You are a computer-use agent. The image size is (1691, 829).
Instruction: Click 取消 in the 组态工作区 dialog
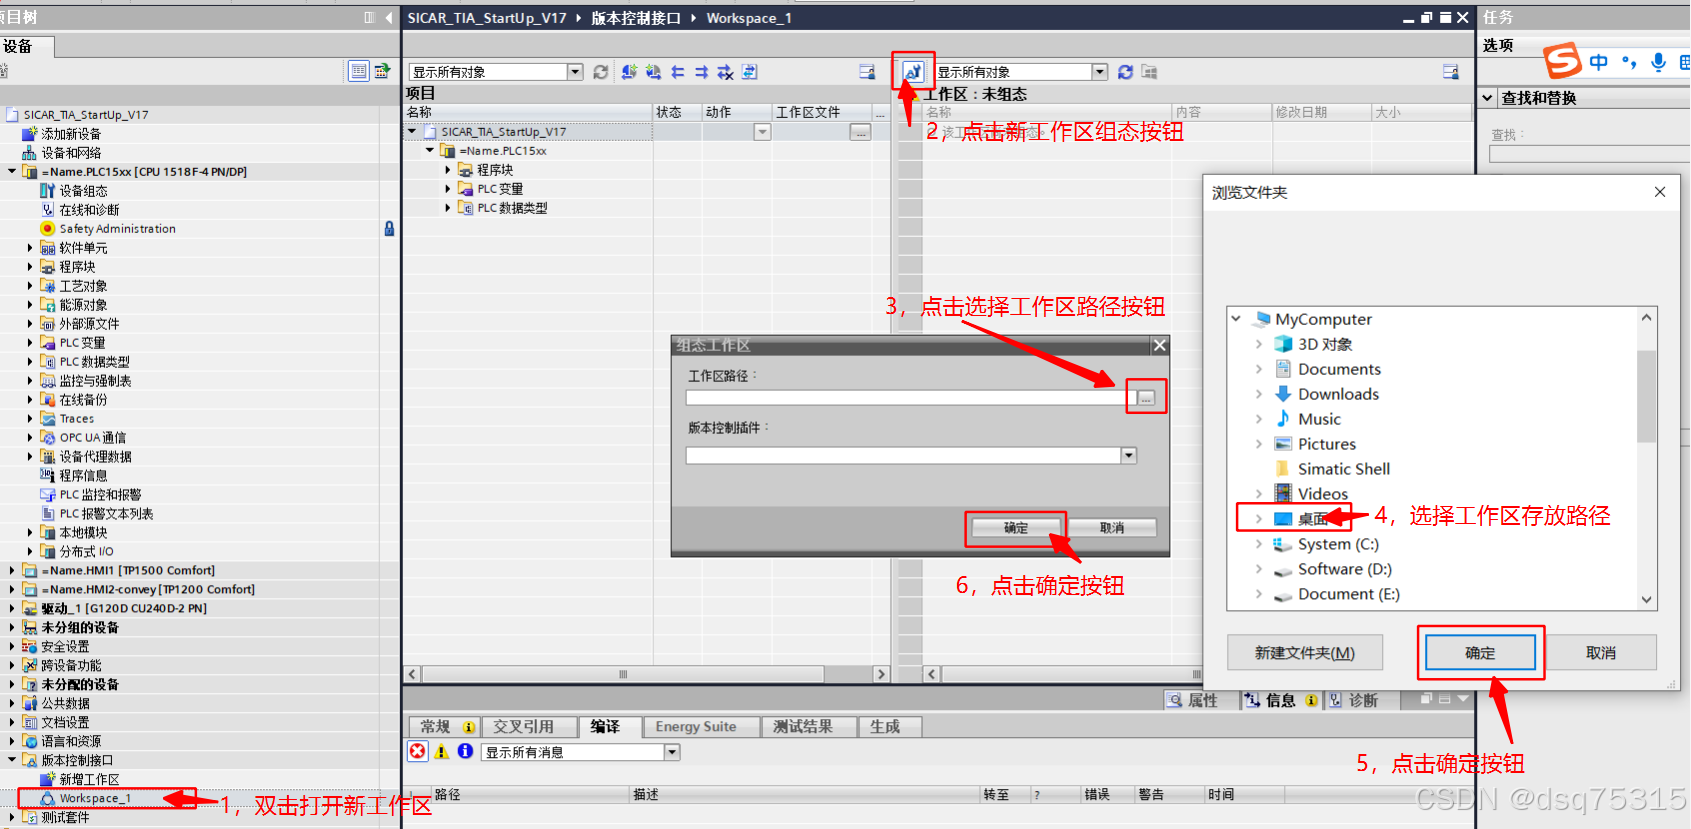click(x=1111, y=528)
